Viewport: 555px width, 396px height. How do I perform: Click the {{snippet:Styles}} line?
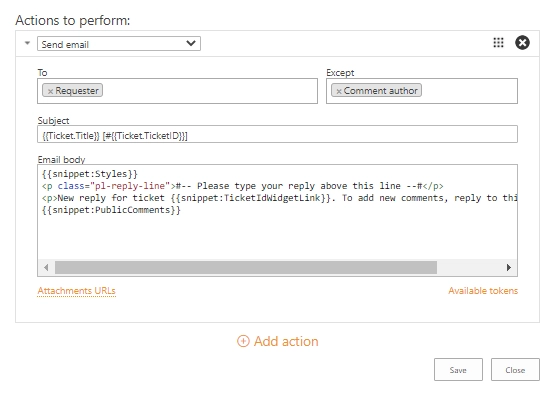point(90,174)
